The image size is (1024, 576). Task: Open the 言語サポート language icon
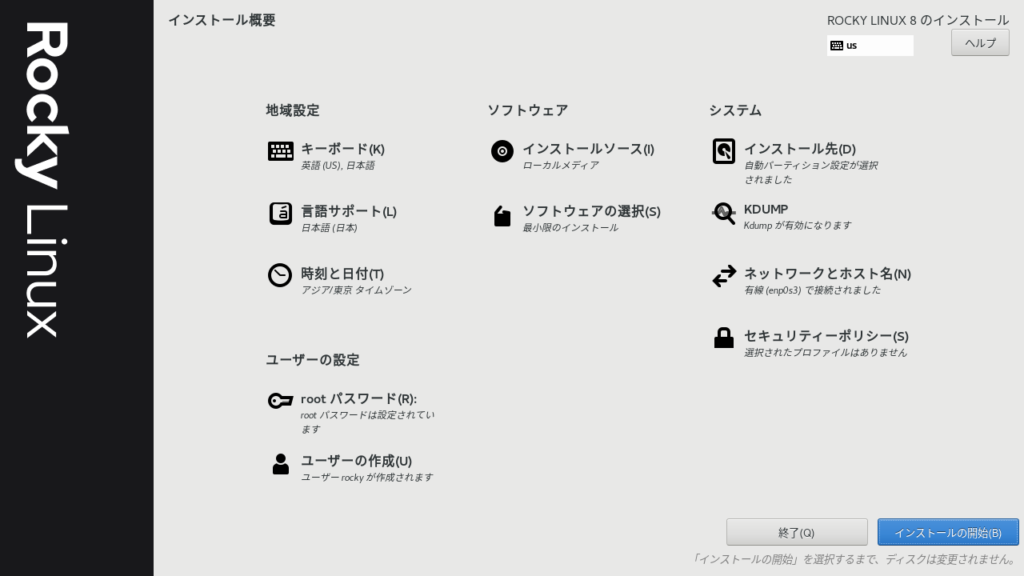pyautogui.click(x=280, y=213)
